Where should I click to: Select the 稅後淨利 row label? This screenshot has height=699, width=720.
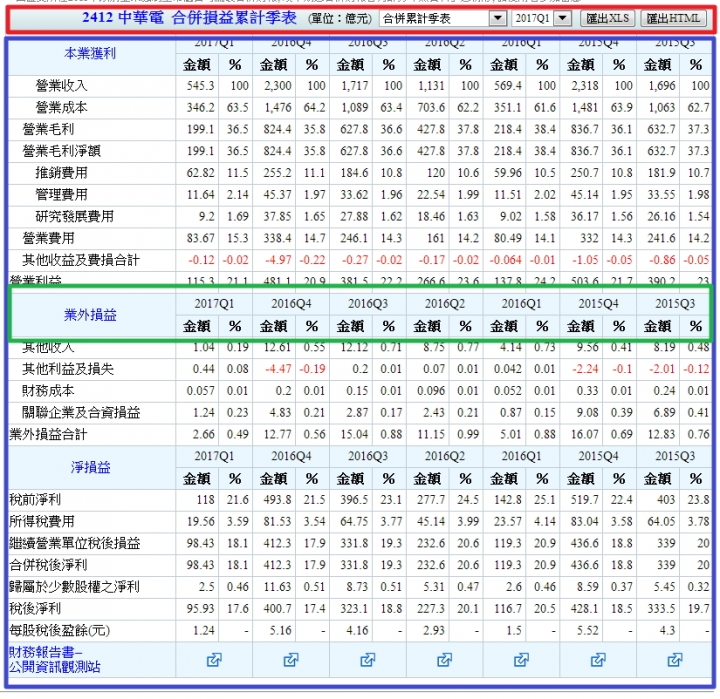35,609
